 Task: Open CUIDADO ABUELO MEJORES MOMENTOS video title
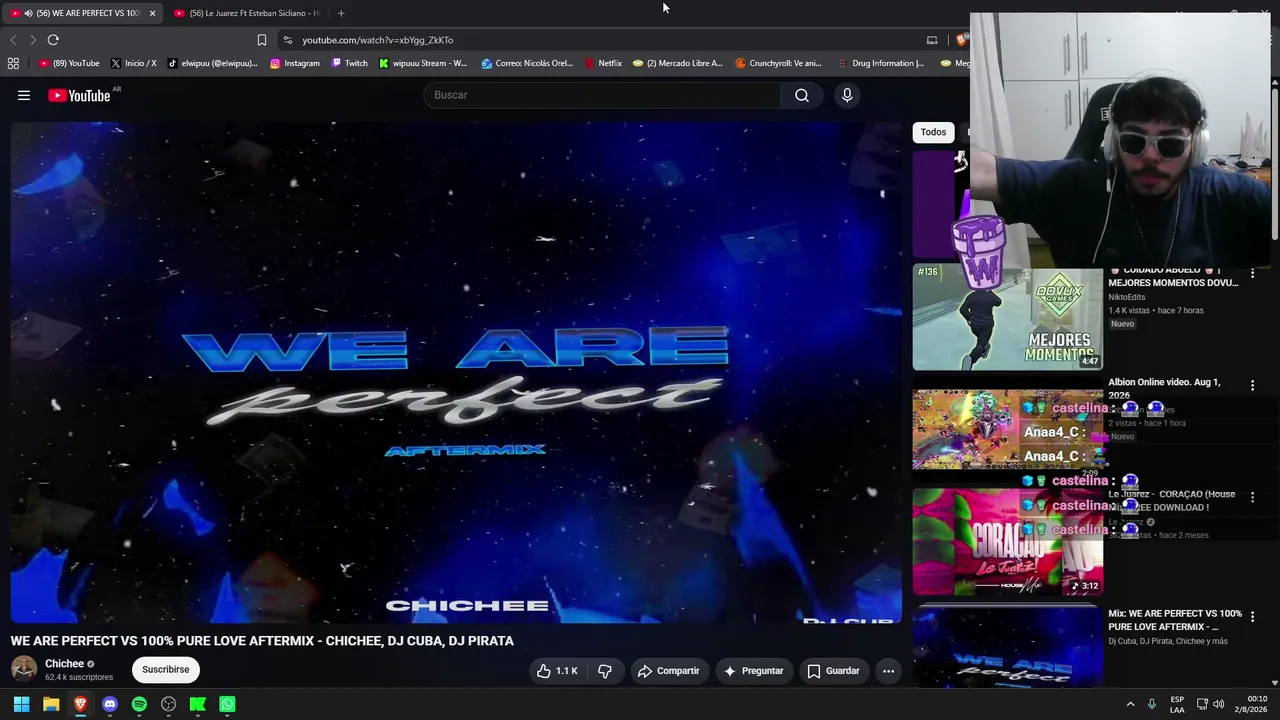[1173, 276]
